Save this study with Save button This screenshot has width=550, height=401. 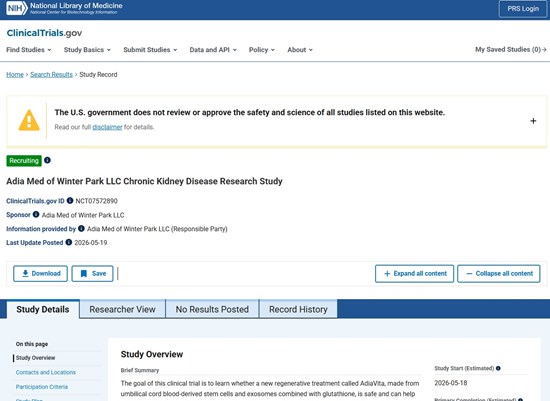point(93,274)
